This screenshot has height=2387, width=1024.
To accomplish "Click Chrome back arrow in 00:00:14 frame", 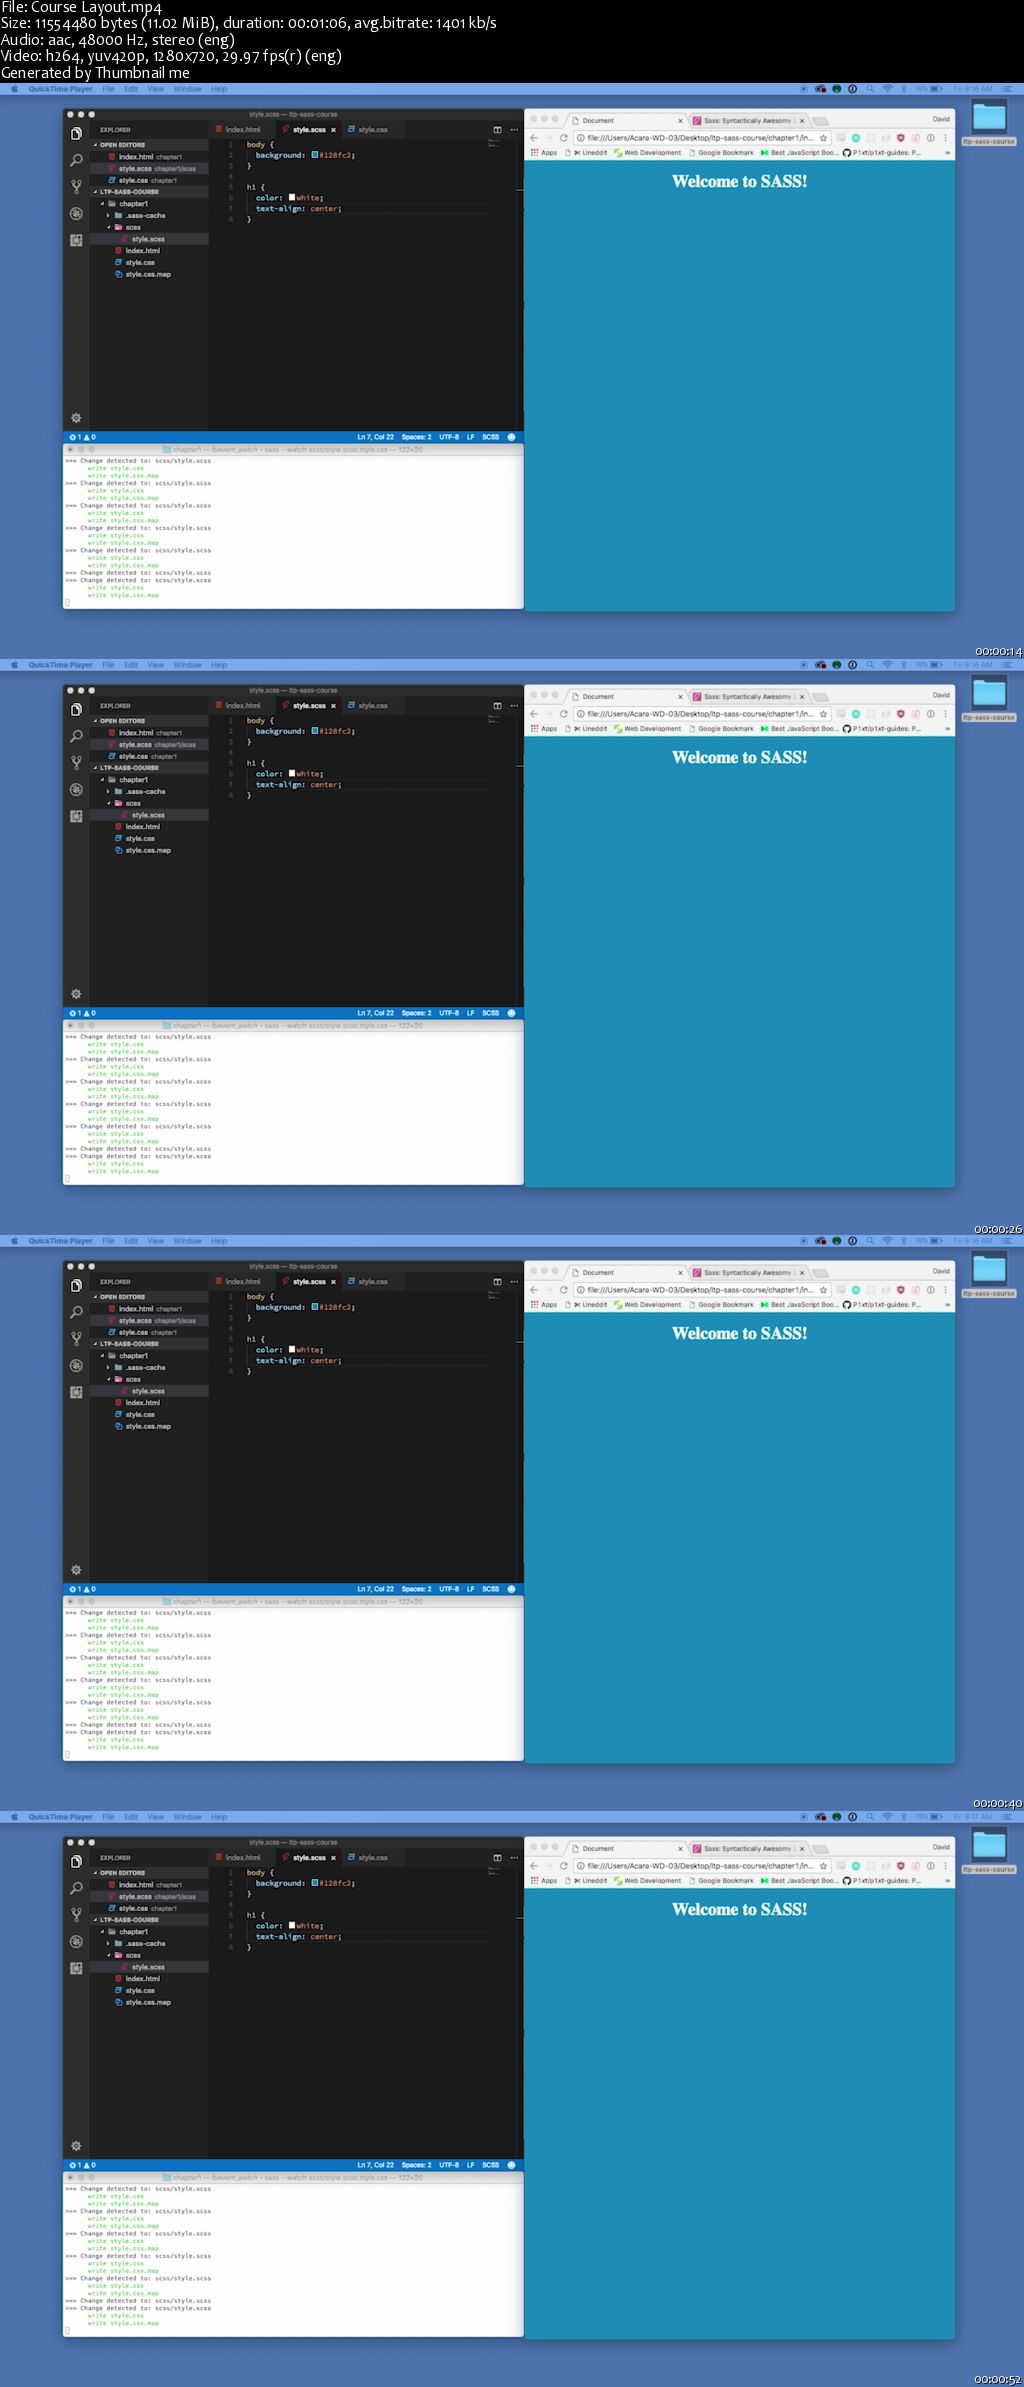I will [534, 138].
